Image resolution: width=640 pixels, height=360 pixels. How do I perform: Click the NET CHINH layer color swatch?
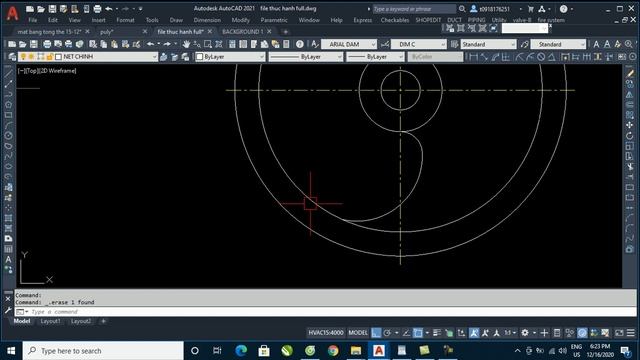58,57
